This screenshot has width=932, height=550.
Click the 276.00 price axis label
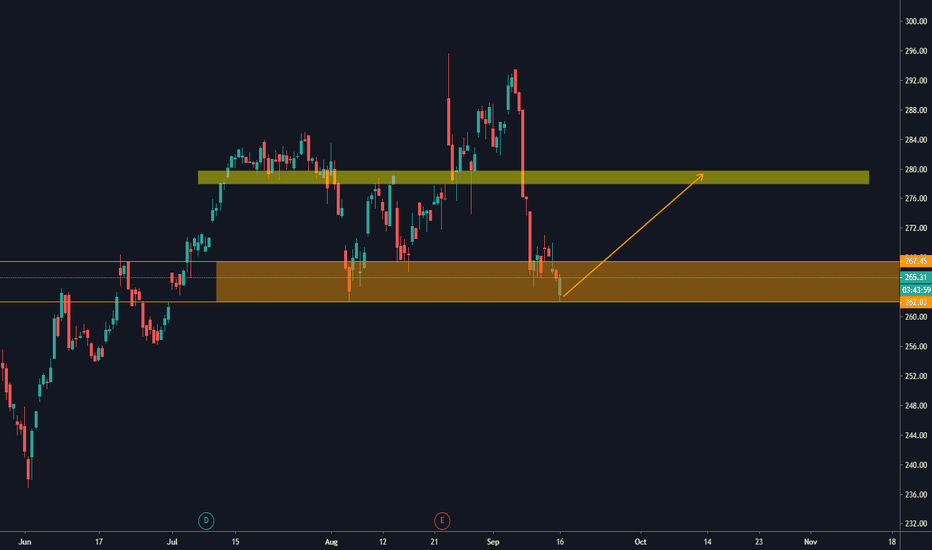[916, 199]
